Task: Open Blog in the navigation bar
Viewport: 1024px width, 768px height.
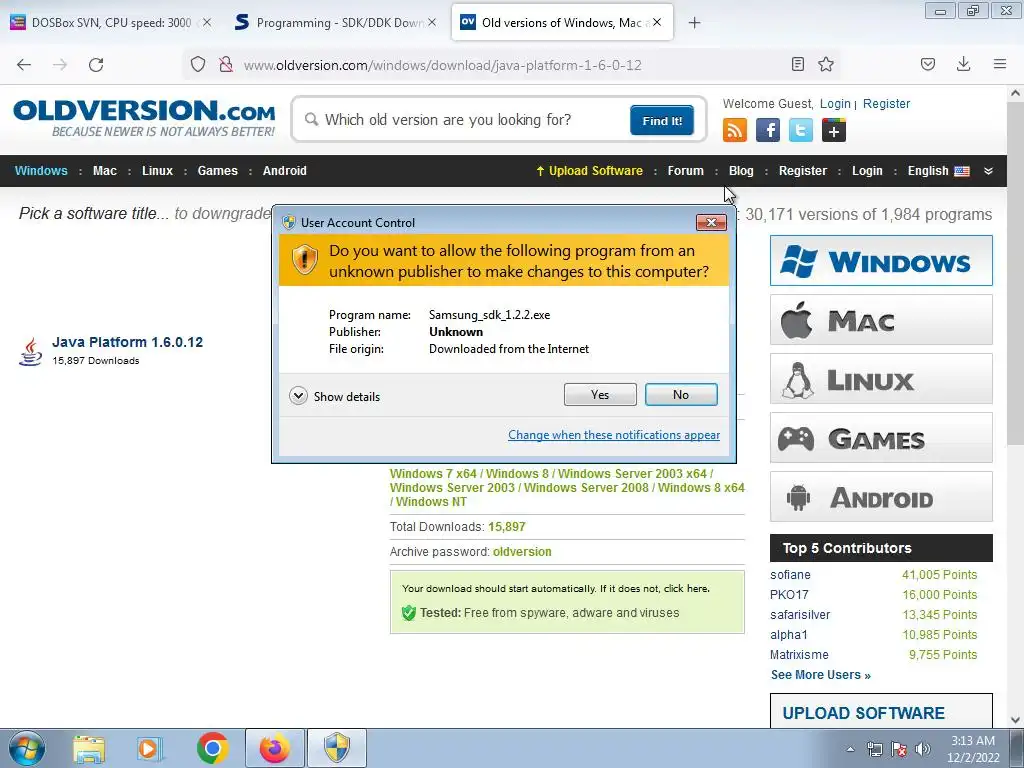Action: coord(741,170)
